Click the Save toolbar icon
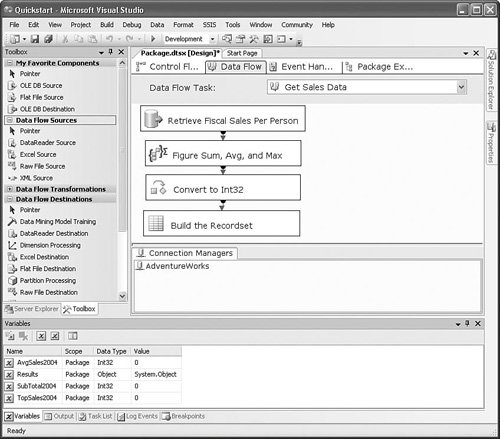Screen dimensions: 500x439 tap(35, 39)
